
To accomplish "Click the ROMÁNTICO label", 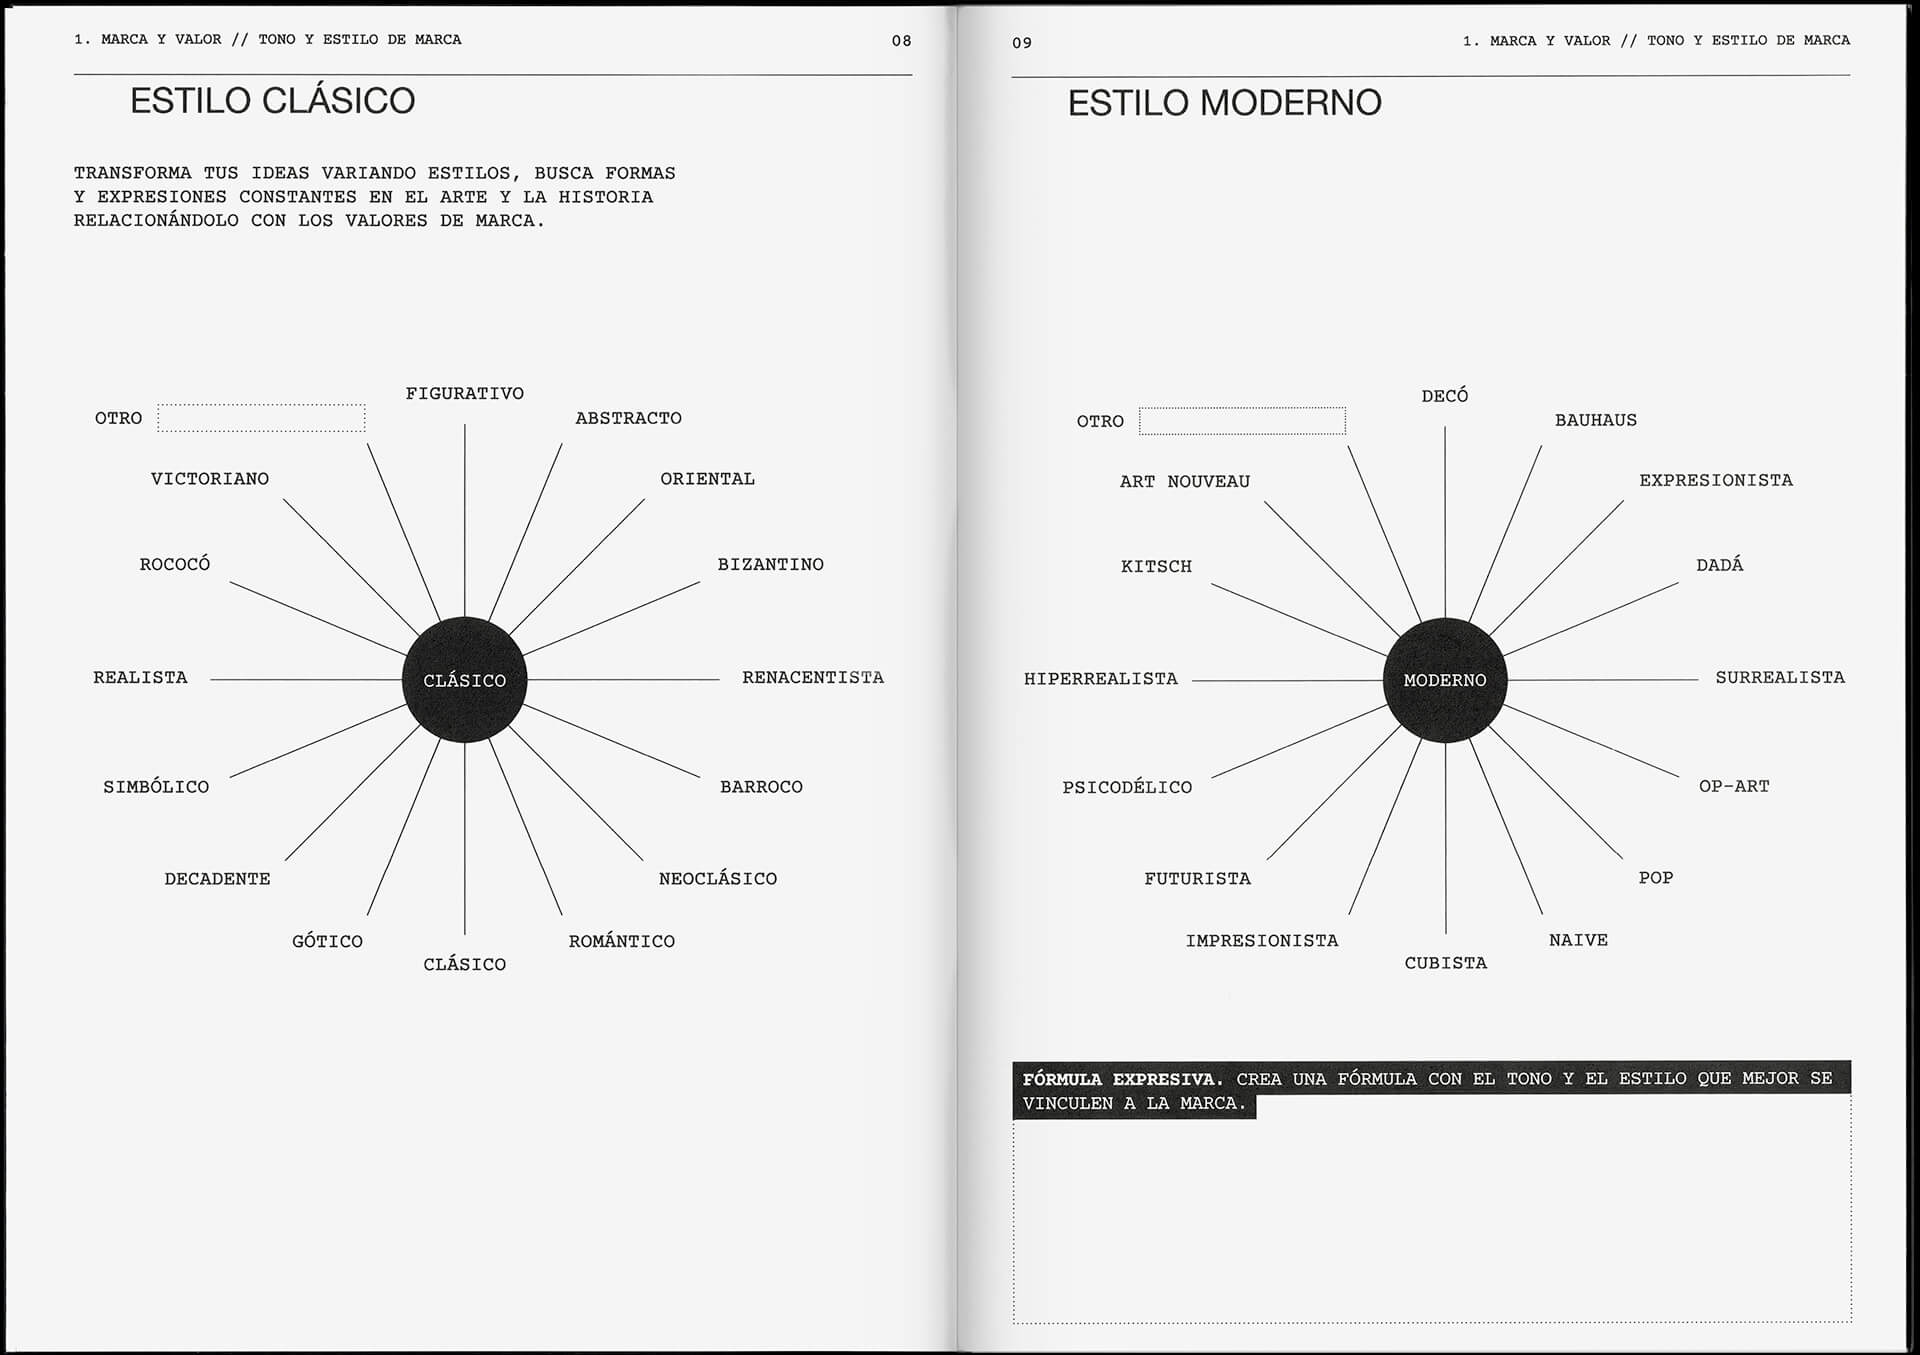I will 622,941.
